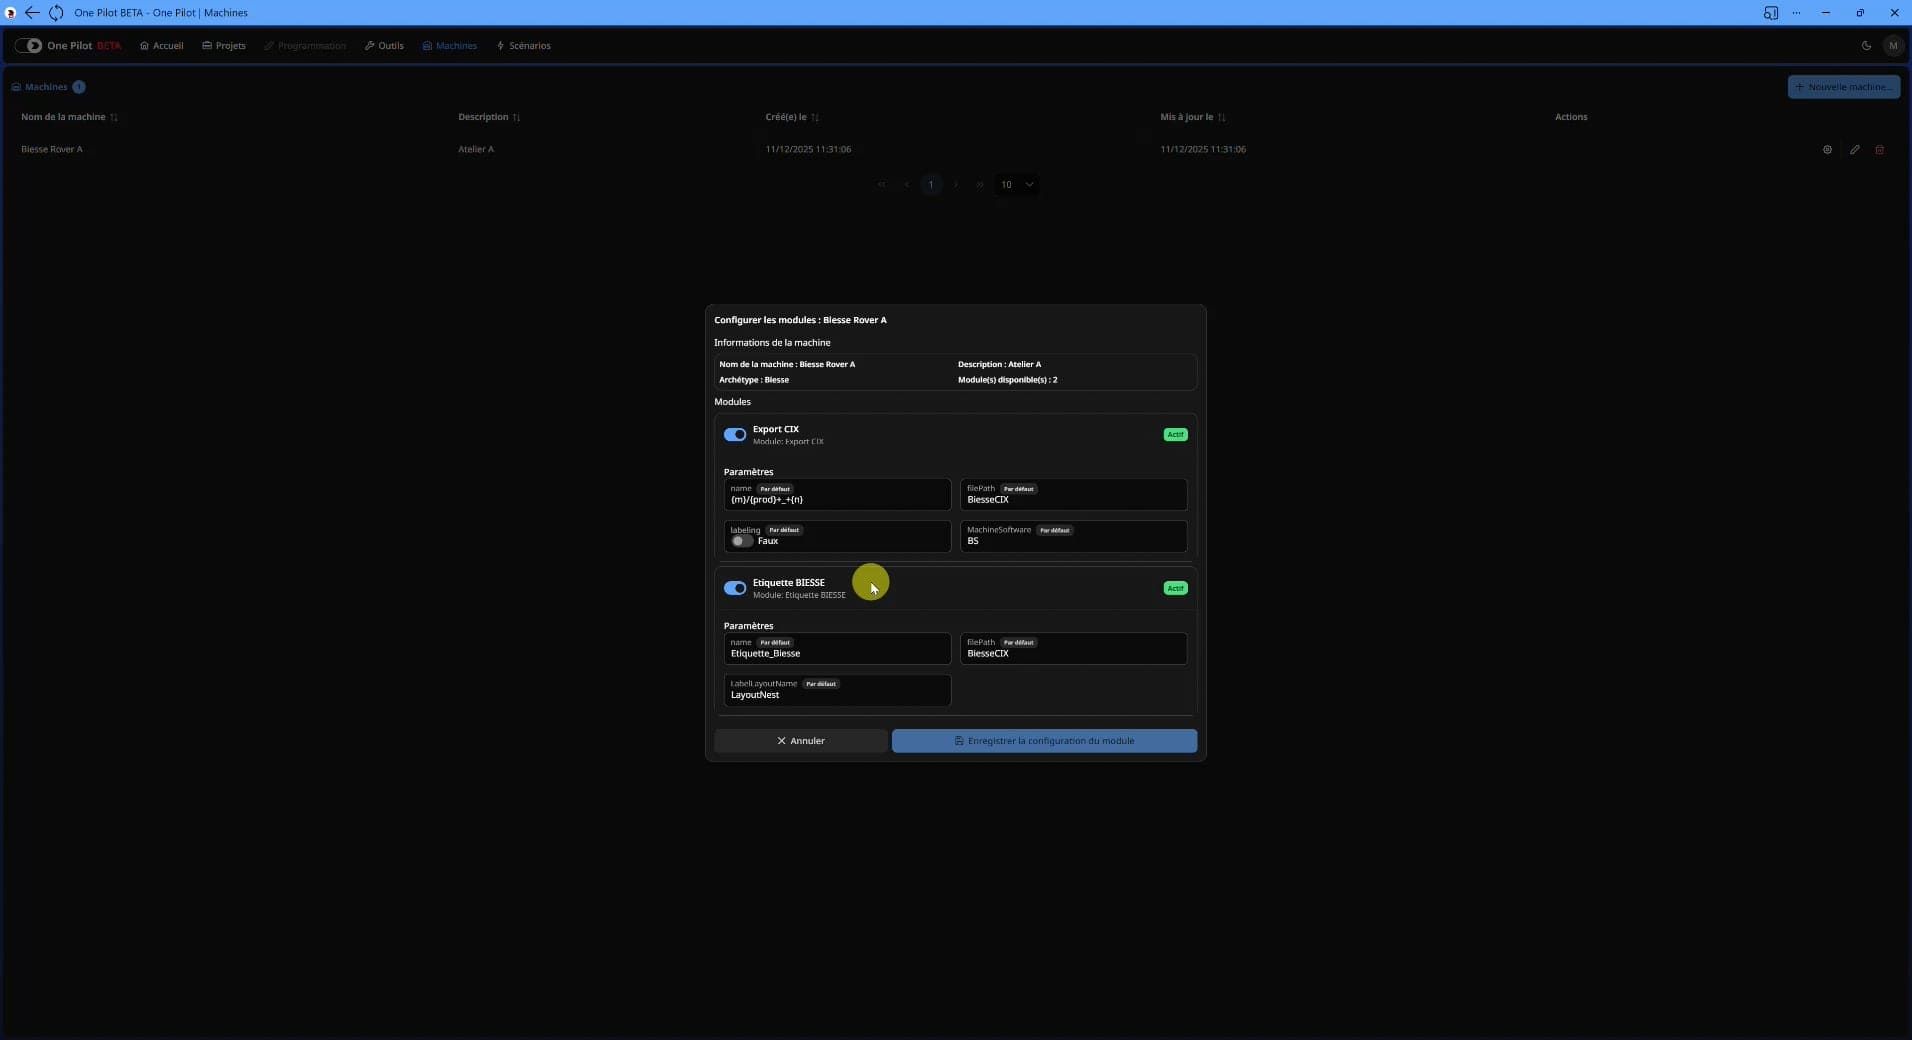Sort by Nom de la machine icon
The width and height of the screenshot is (1912, 1040).
click(x=114, y=117)
